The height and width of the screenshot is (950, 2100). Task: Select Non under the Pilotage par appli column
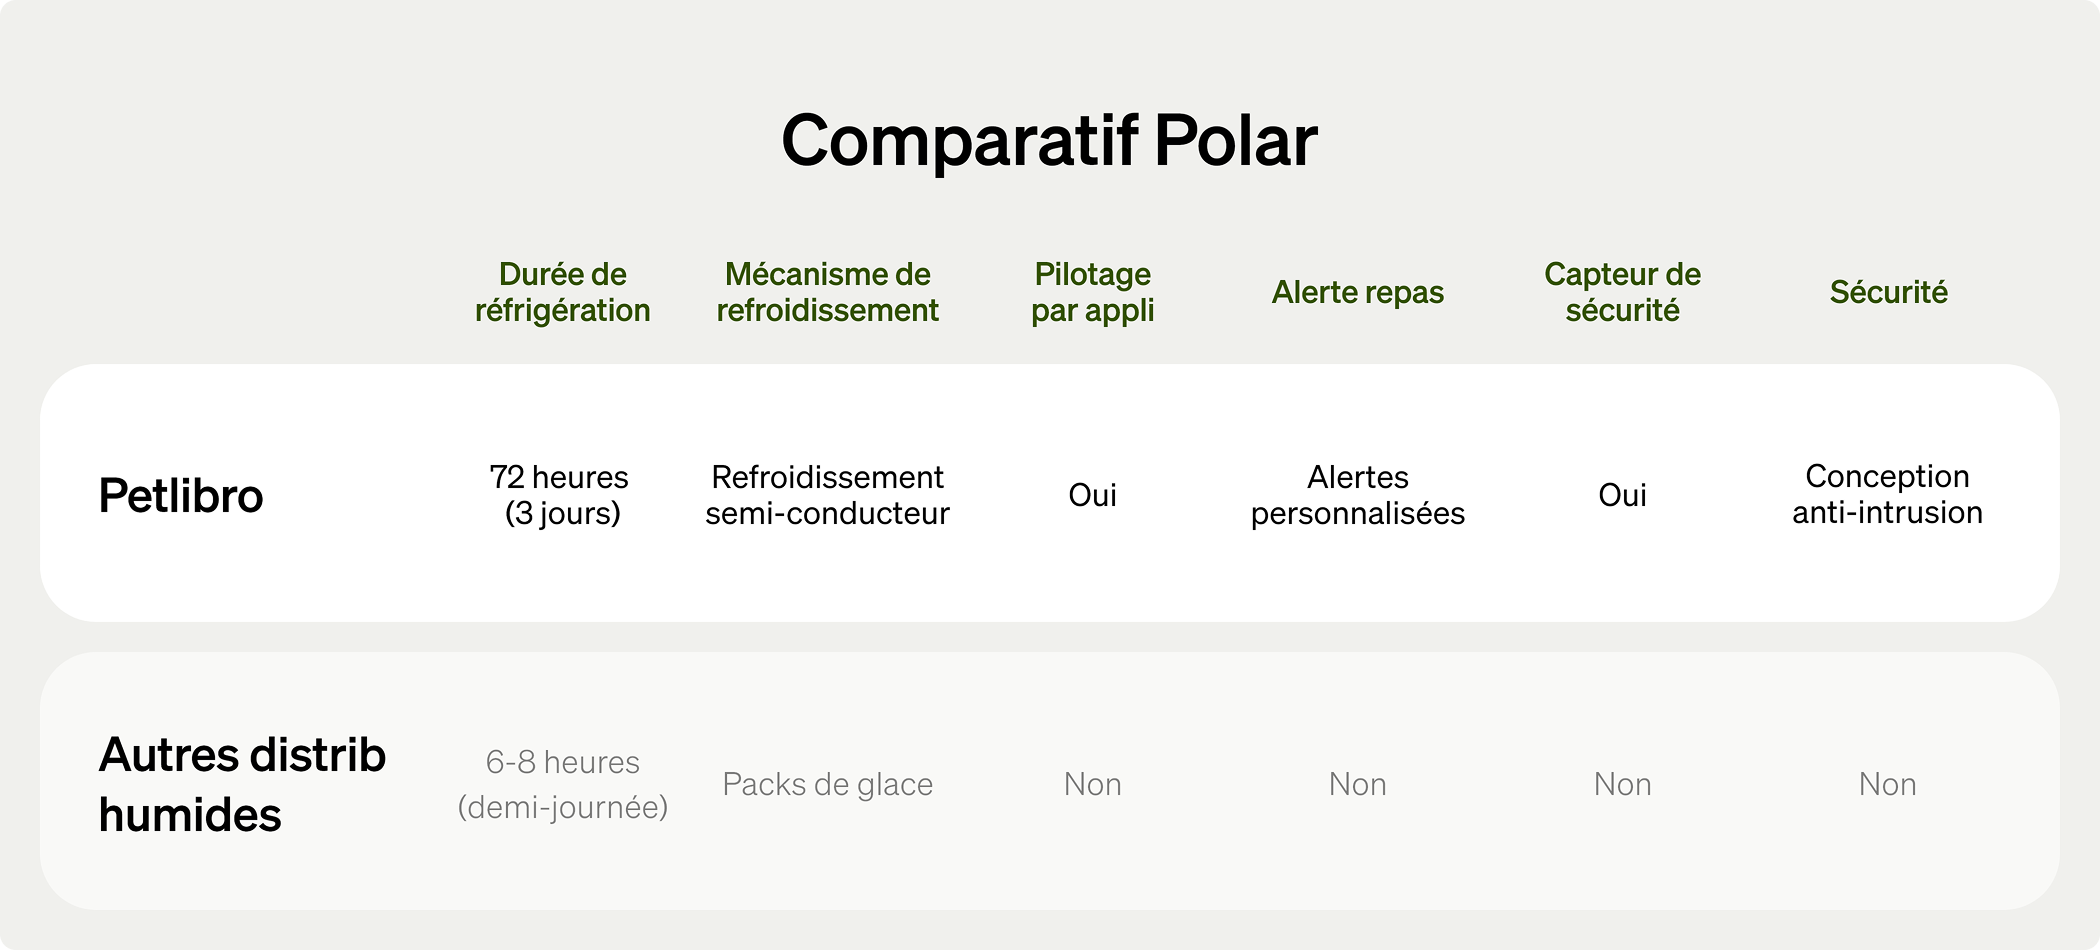point(1092,784)
